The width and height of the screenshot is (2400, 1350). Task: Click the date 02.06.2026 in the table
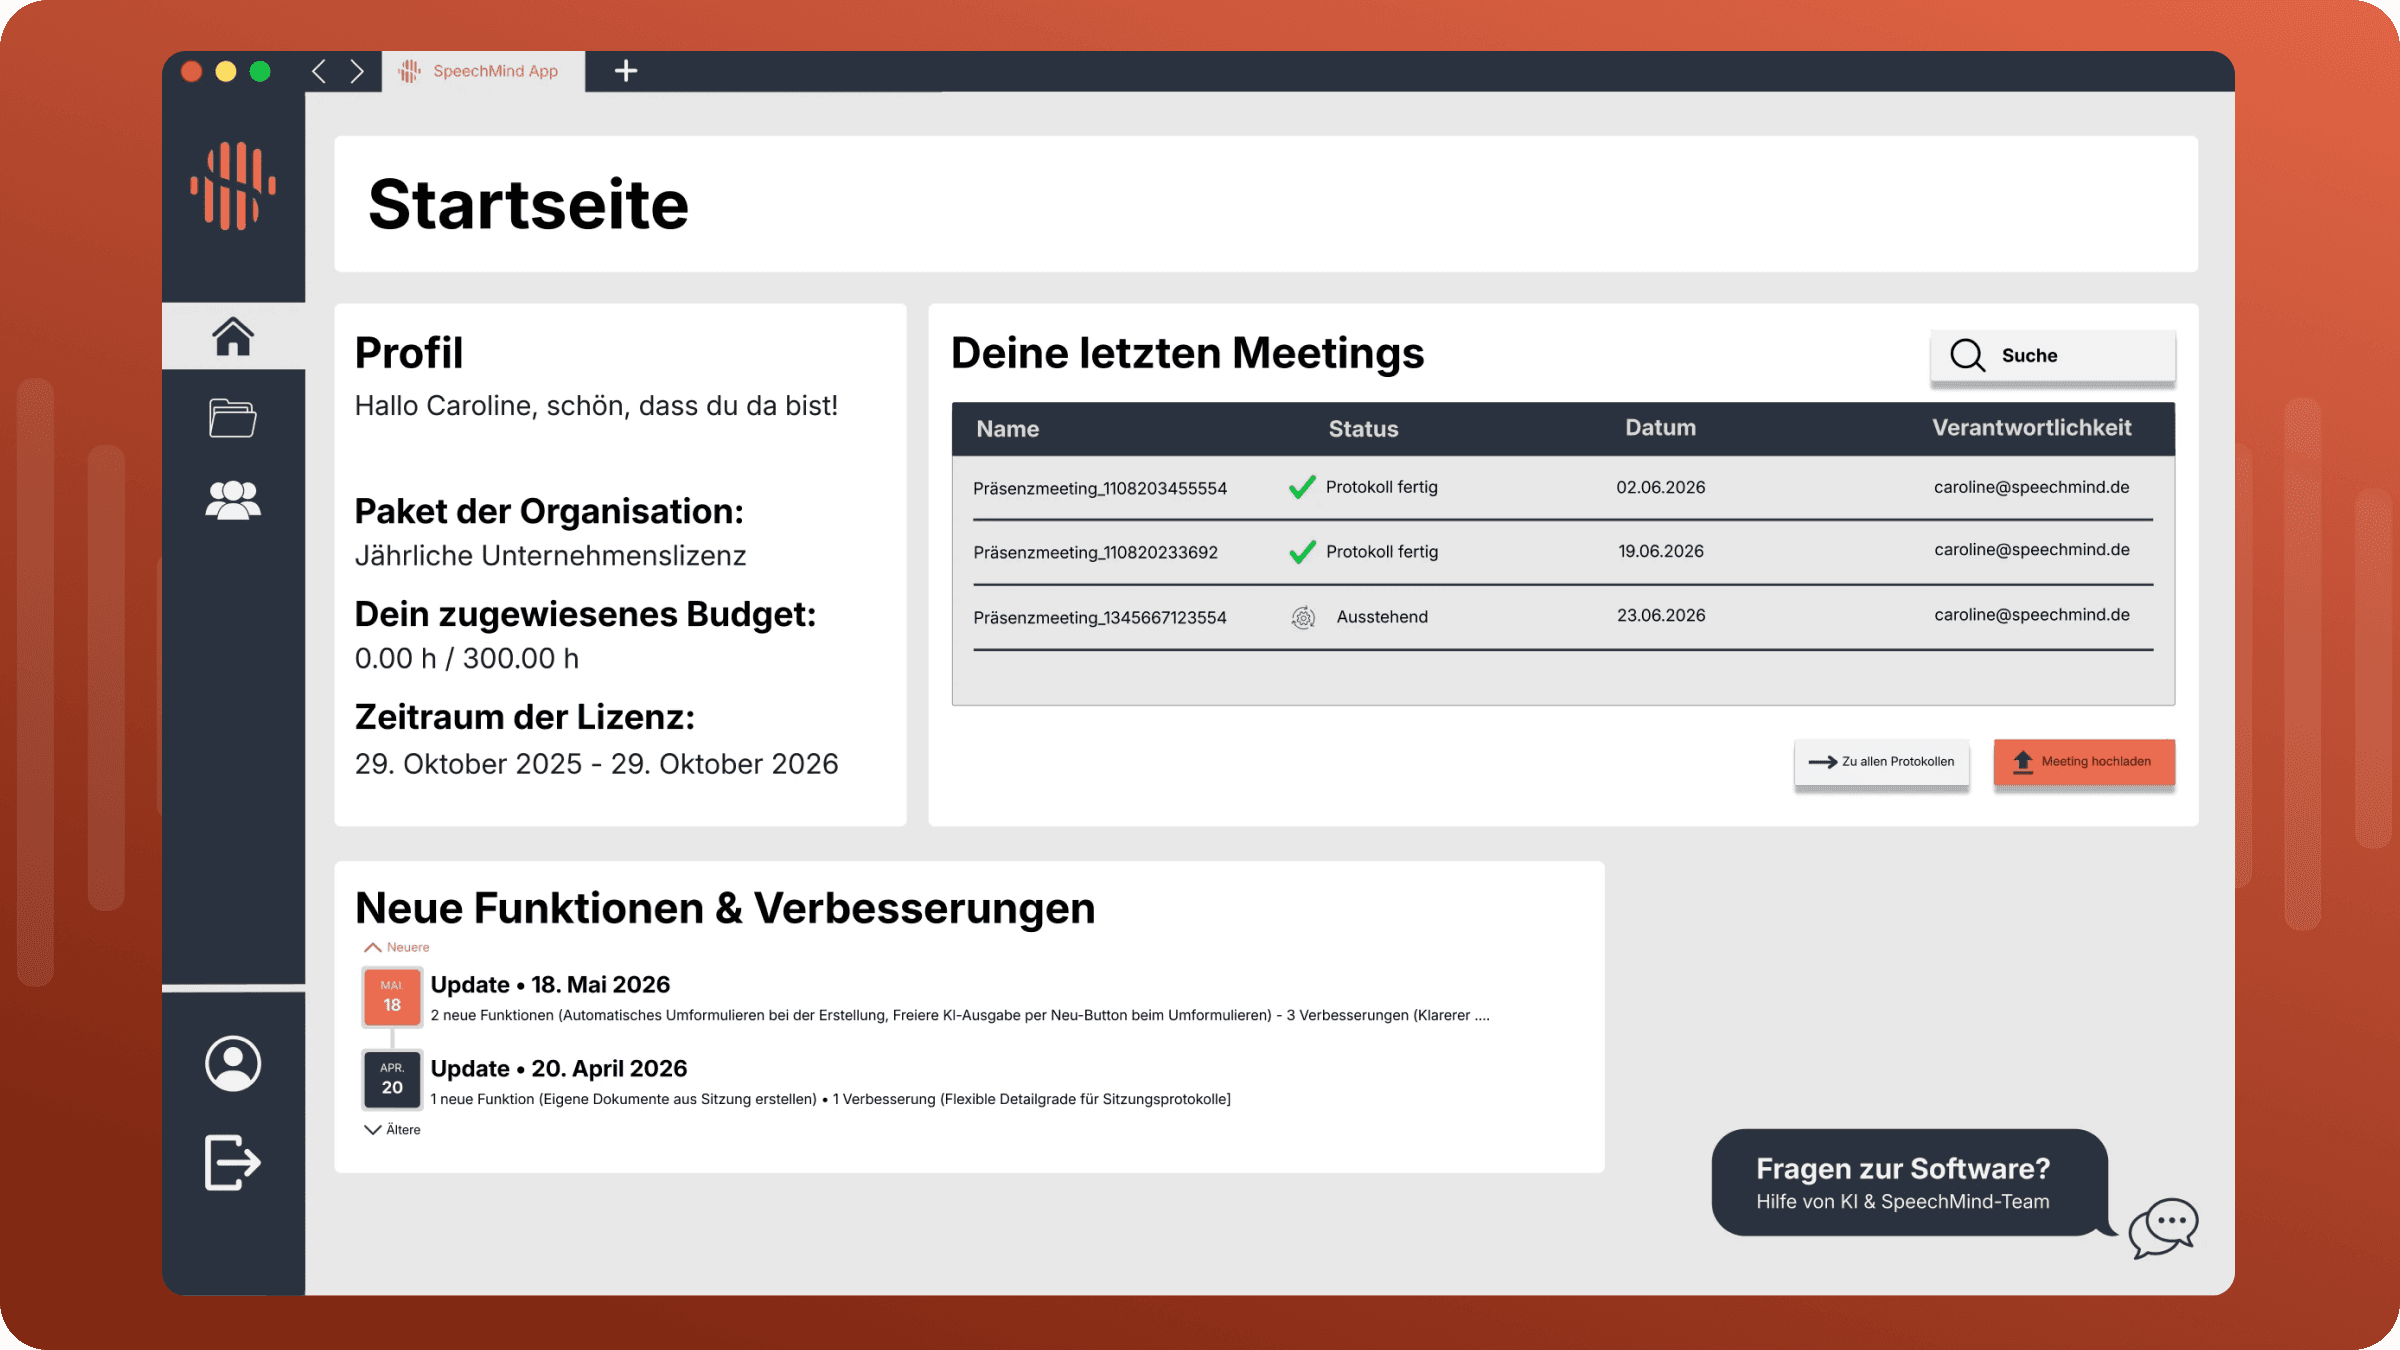click(x=1661, y=487)
